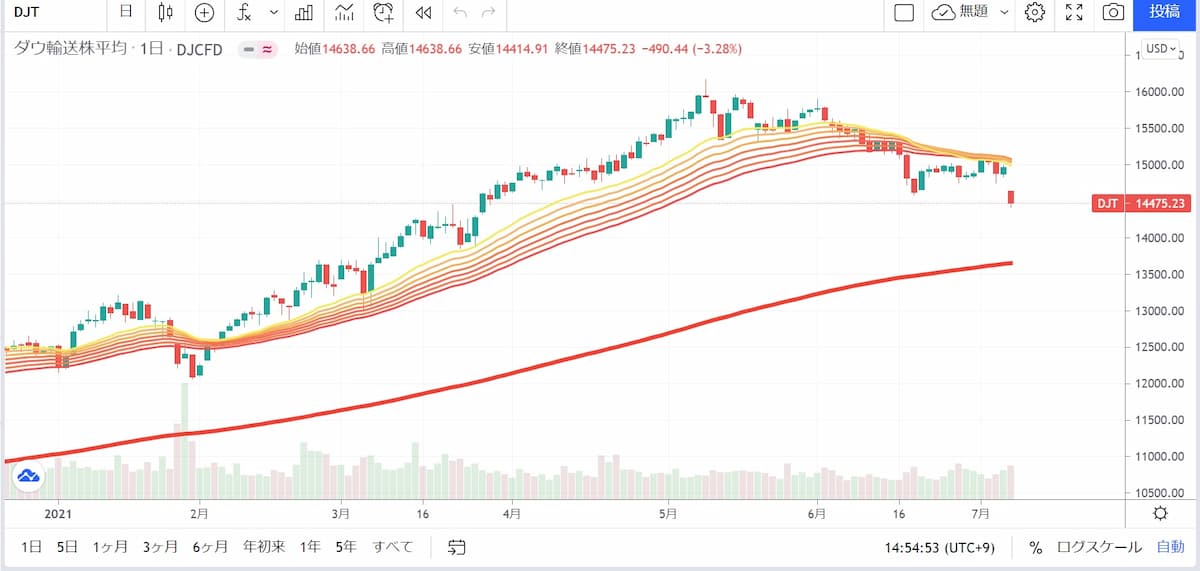Click the compare or add symbol icon
Image resolution: width=1200 pixels, height=571 pixels.
pos(204,12)
